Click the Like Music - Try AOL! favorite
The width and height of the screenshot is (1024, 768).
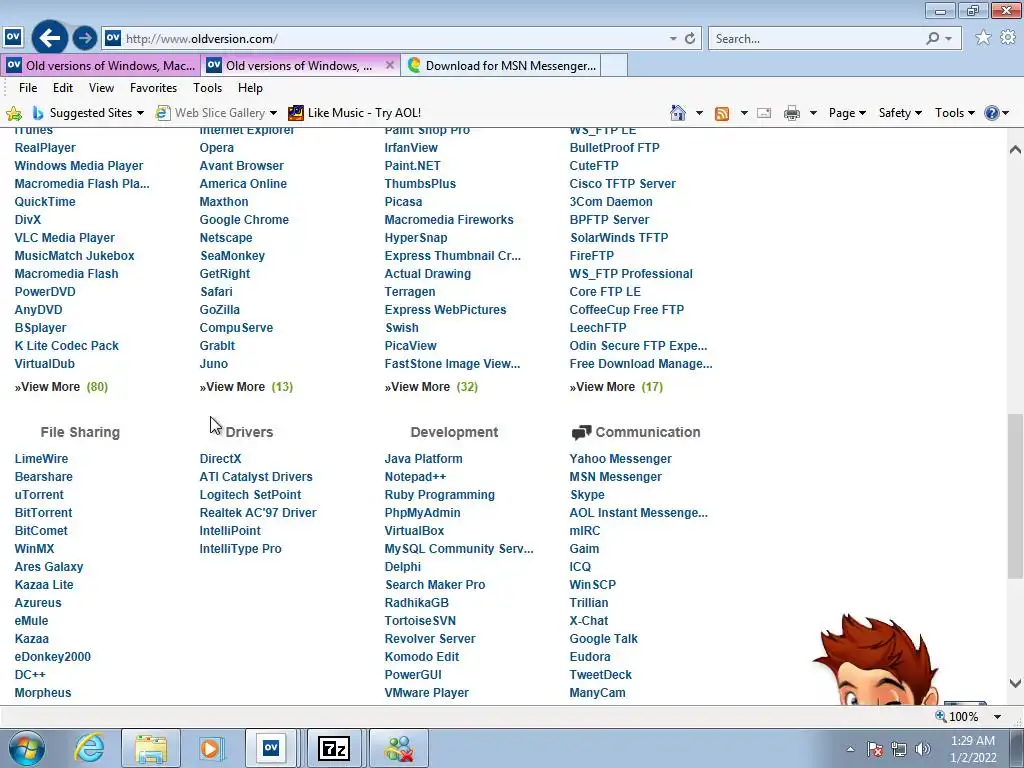pyautogui.click(x=355, y=113)
